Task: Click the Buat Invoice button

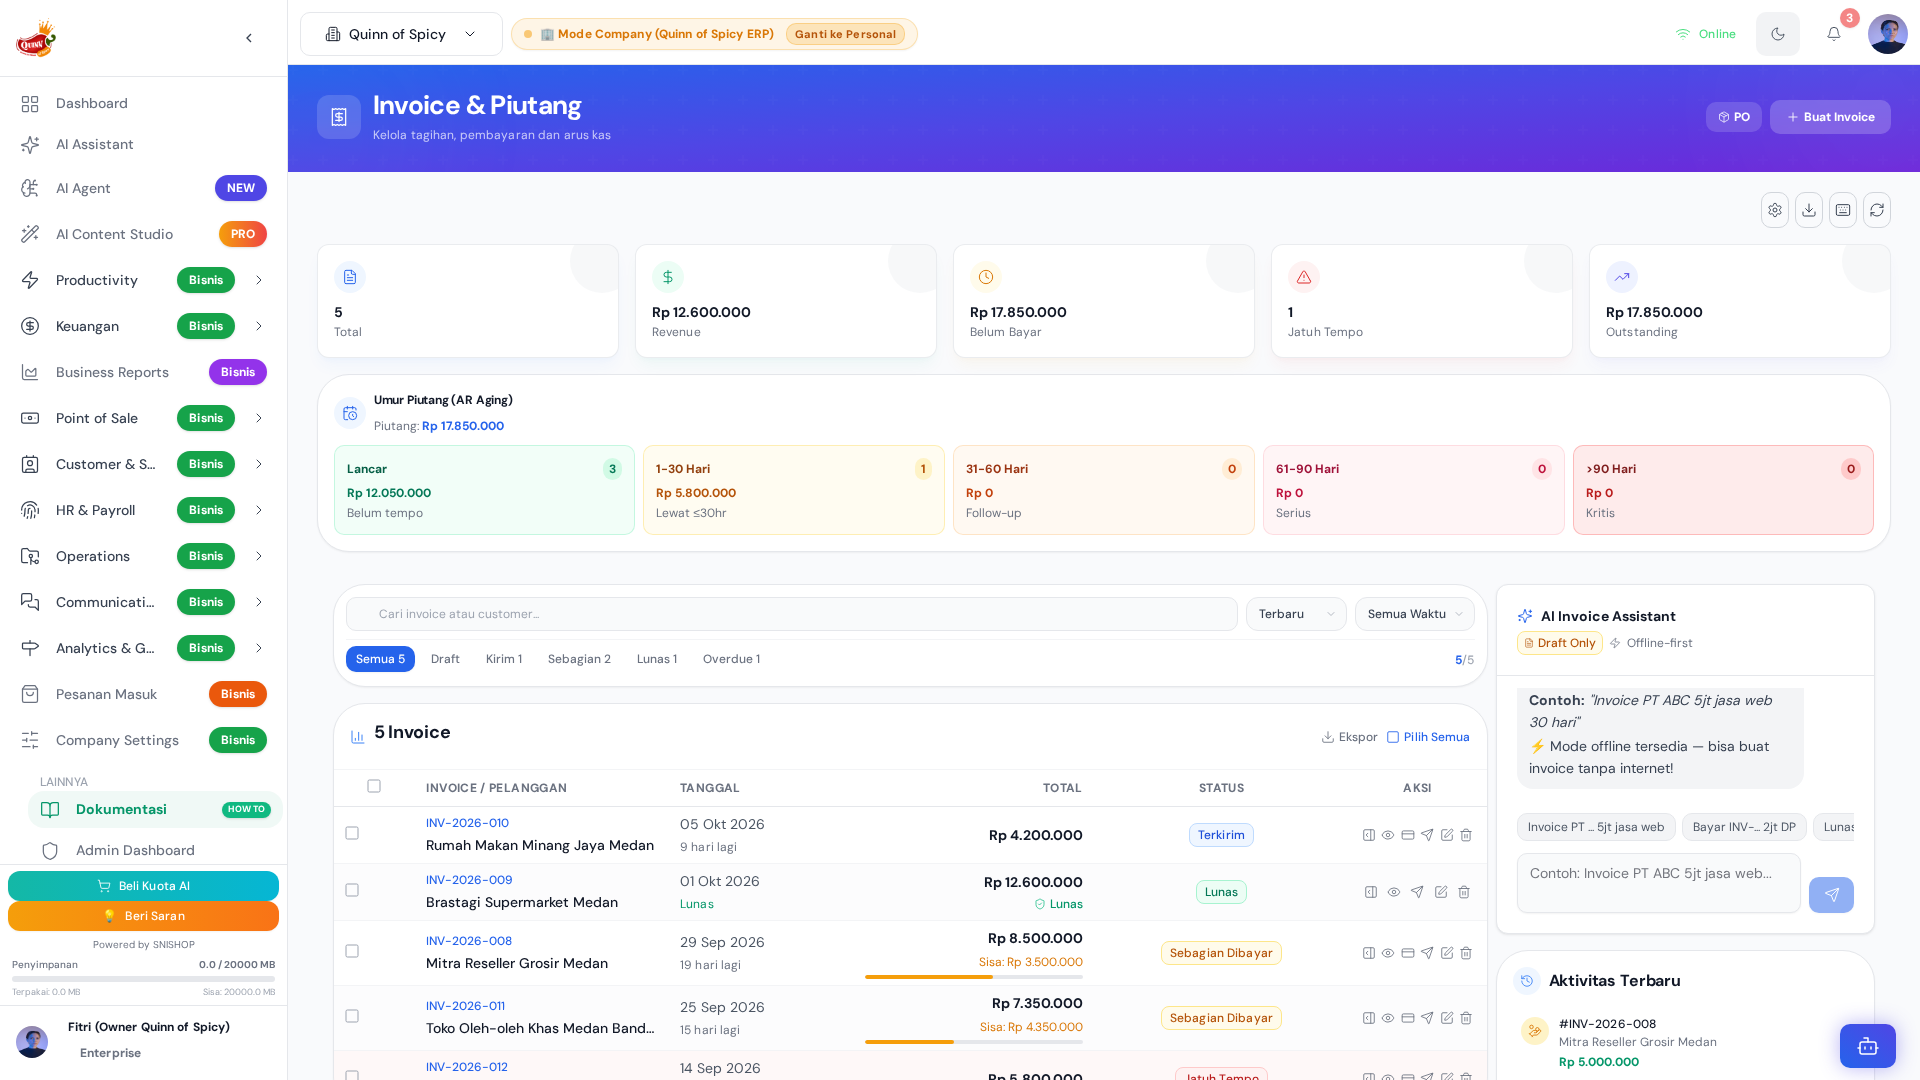Action: (x=1830, y=117)
